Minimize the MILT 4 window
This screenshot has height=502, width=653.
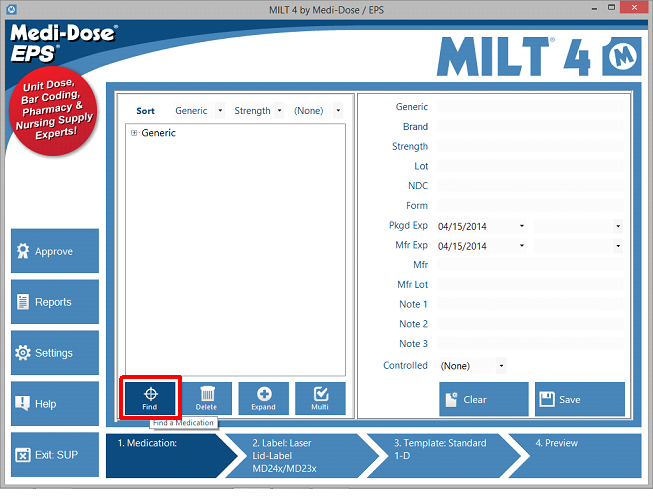tap(594, 8)
